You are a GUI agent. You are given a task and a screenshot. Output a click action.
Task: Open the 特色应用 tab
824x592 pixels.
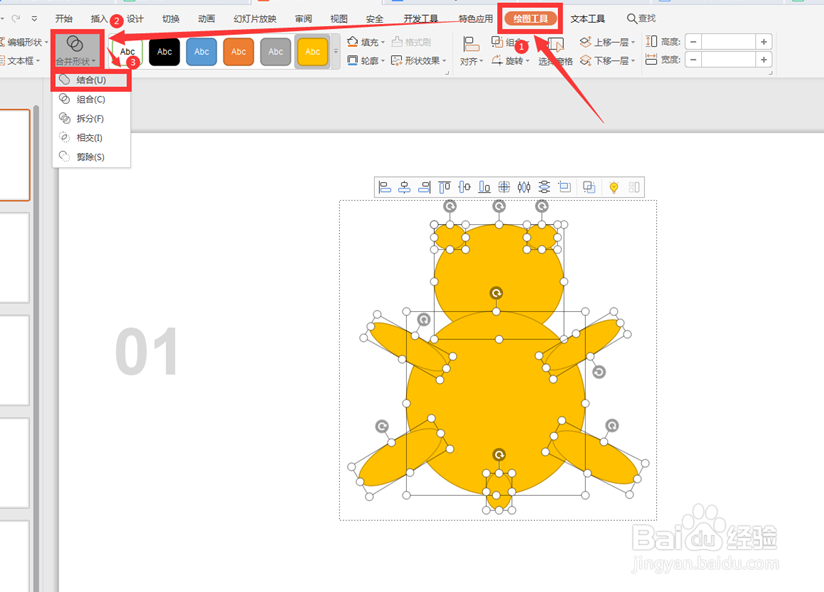(476, 19)
